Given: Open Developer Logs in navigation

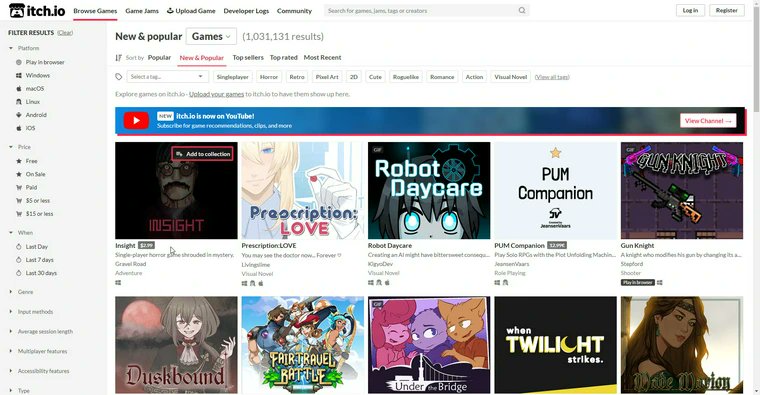Looking at the screenshot, I should tap(246, 11).
